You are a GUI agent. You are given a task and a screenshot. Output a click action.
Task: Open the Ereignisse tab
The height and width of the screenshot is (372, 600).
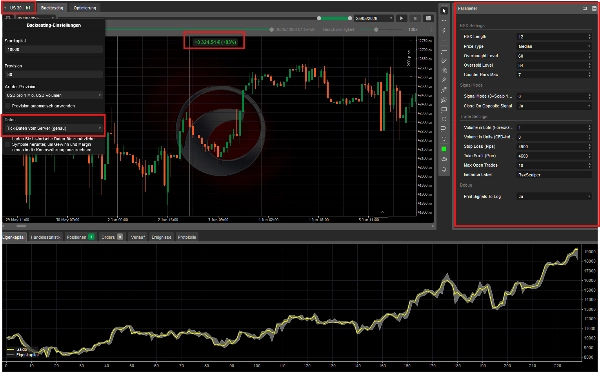(161, 237)
